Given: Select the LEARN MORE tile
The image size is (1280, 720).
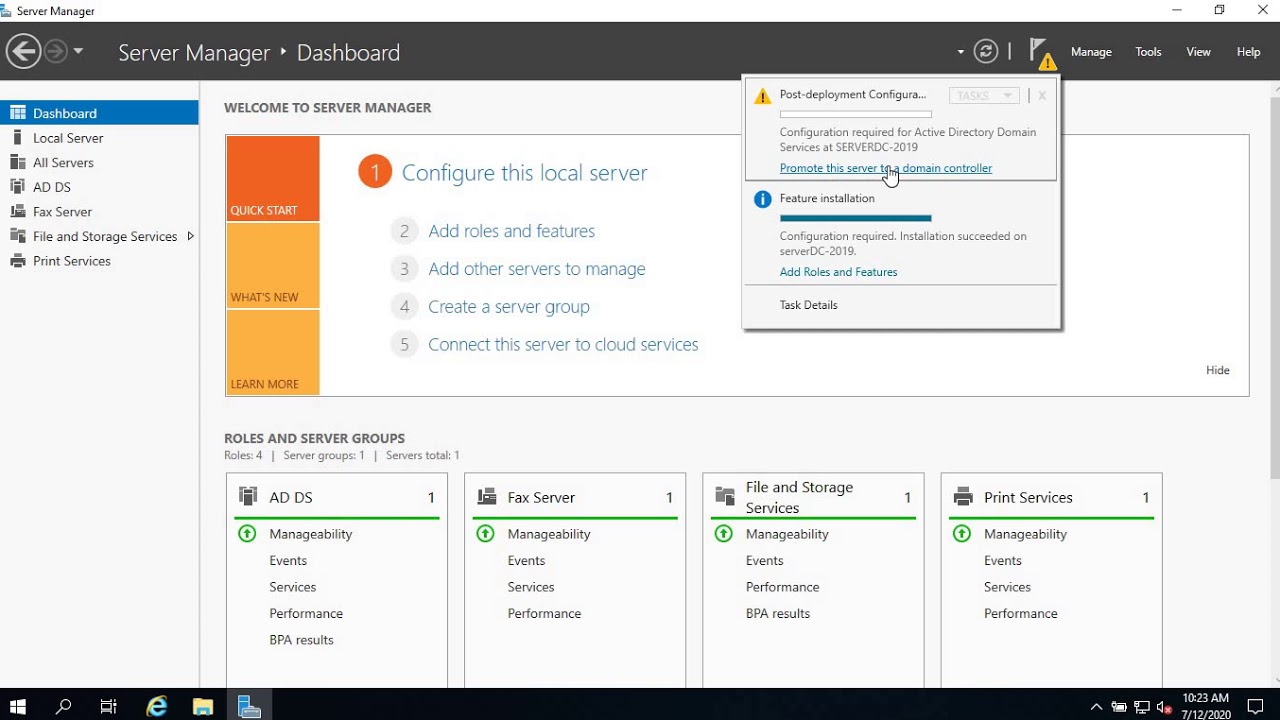Looking at the screenshot, I should 273,352.
